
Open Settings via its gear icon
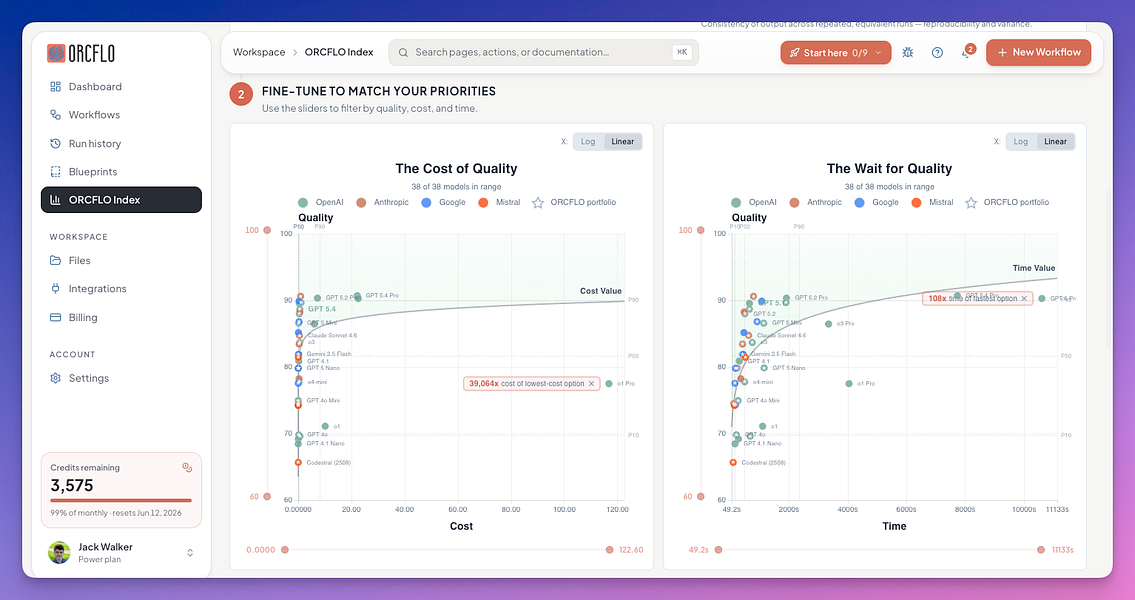coord(55,378)
